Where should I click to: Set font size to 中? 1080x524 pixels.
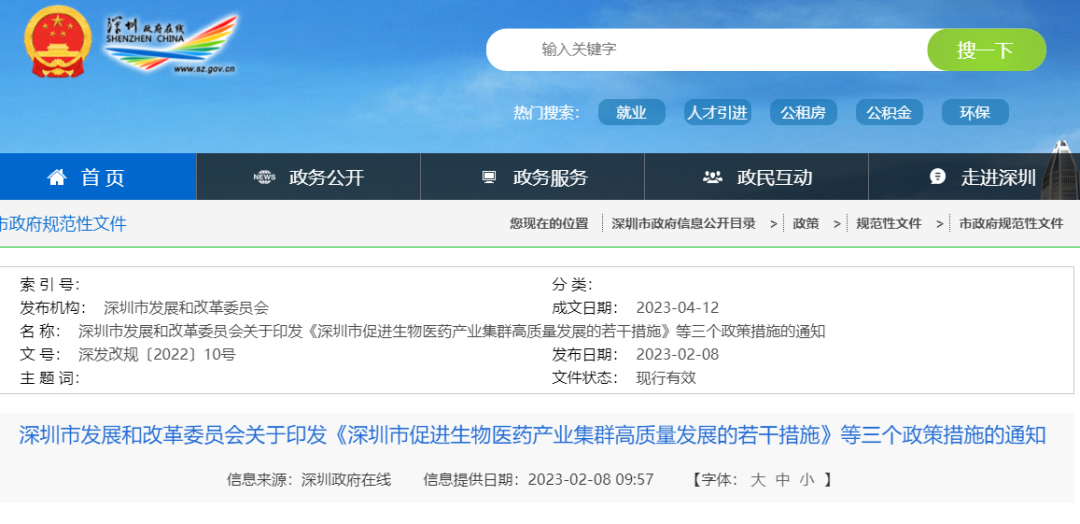click(x=783, y=480)
